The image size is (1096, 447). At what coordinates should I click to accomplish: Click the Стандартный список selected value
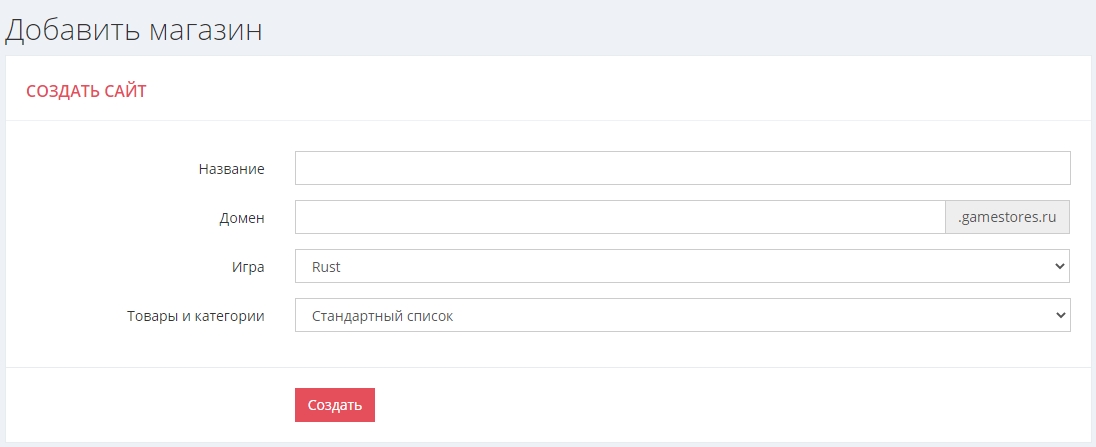(382, 316)
